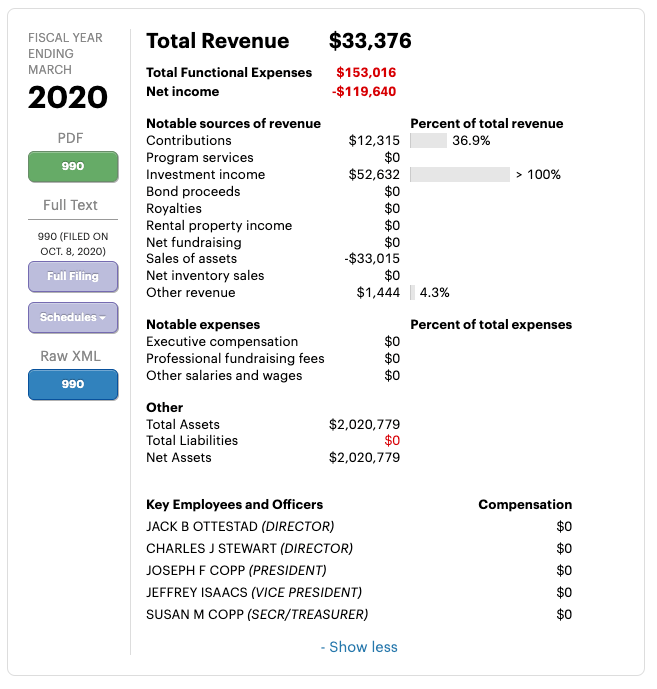This screenshot has height=689, width=657.
Task: Click the Investment income percent bar
Action: pos(459,175)
